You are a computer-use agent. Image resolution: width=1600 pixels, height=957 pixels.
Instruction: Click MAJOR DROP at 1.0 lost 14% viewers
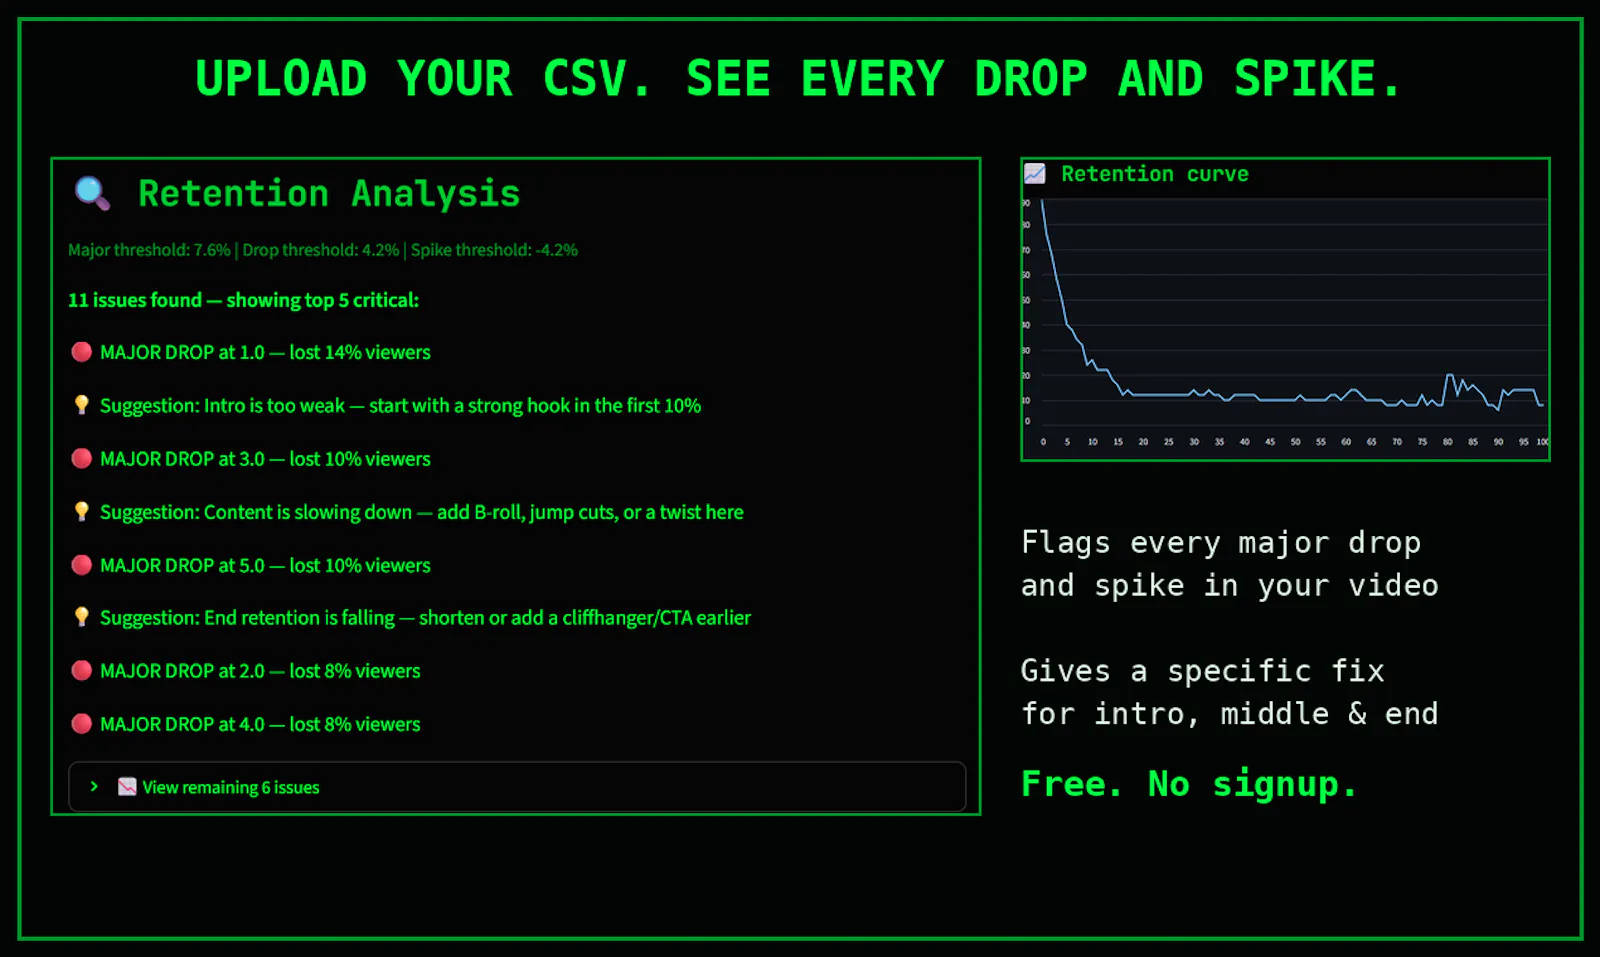click(x=265, y=352)
